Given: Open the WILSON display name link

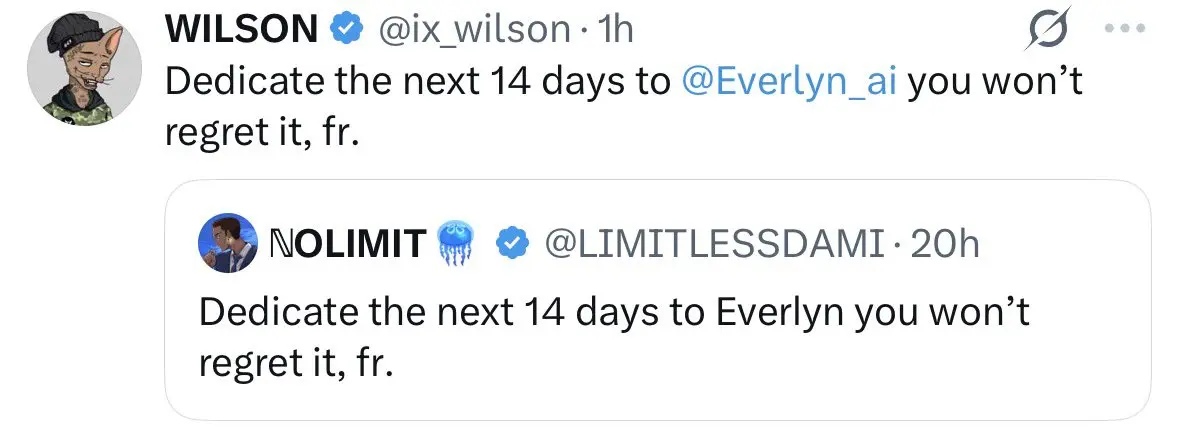Looking at the screenshot, I should [x=242, y=30].
